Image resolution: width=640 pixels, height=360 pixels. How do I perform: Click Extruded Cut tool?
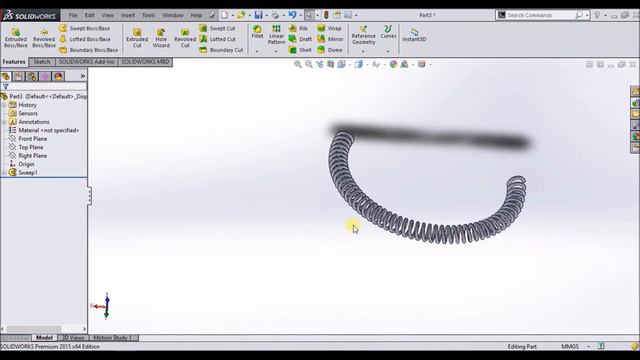(137, 38)
